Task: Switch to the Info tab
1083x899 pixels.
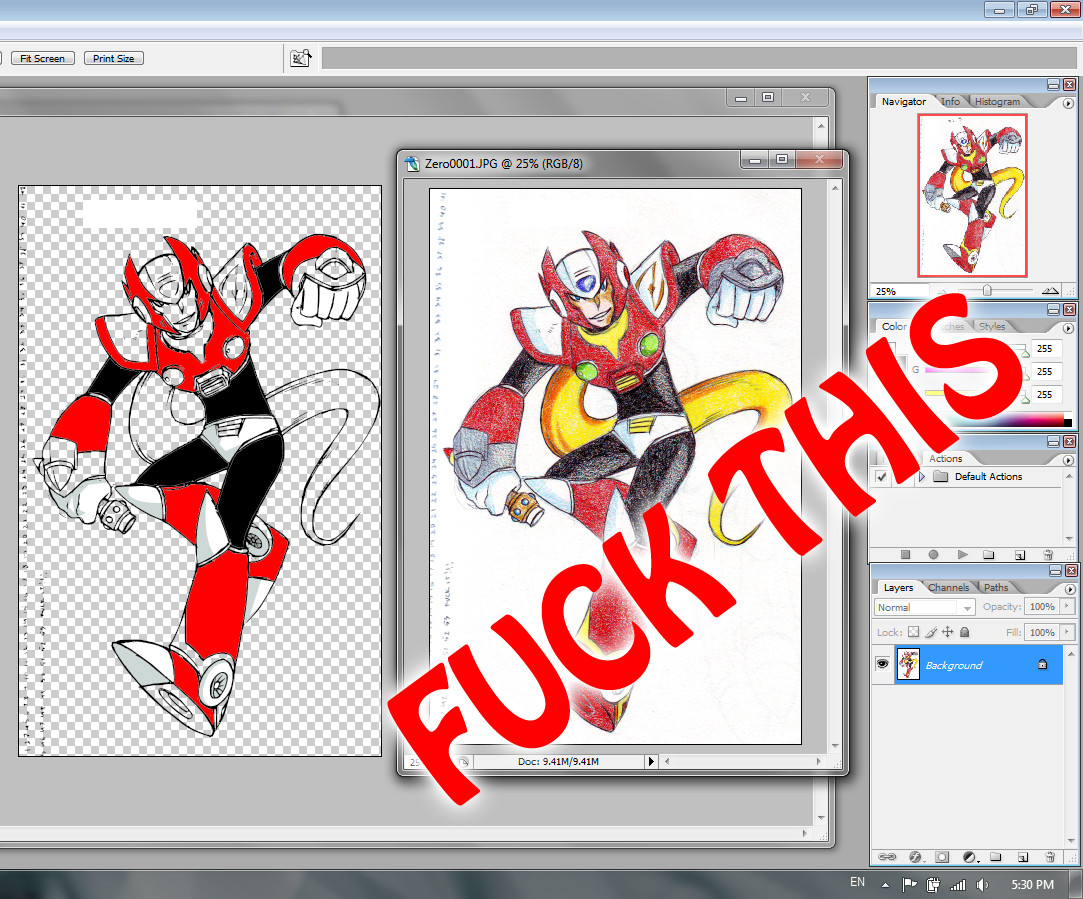Action: 950,102
